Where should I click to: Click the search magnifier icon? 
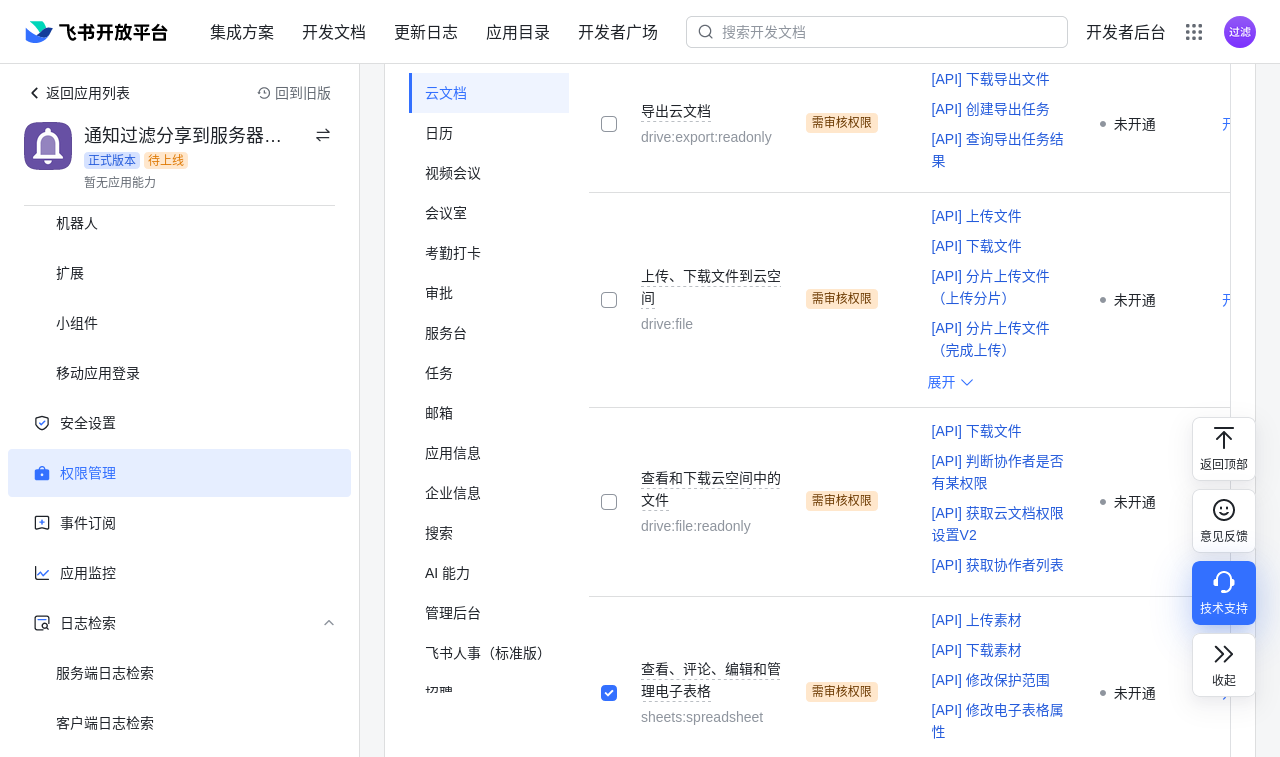click(706, 32)
